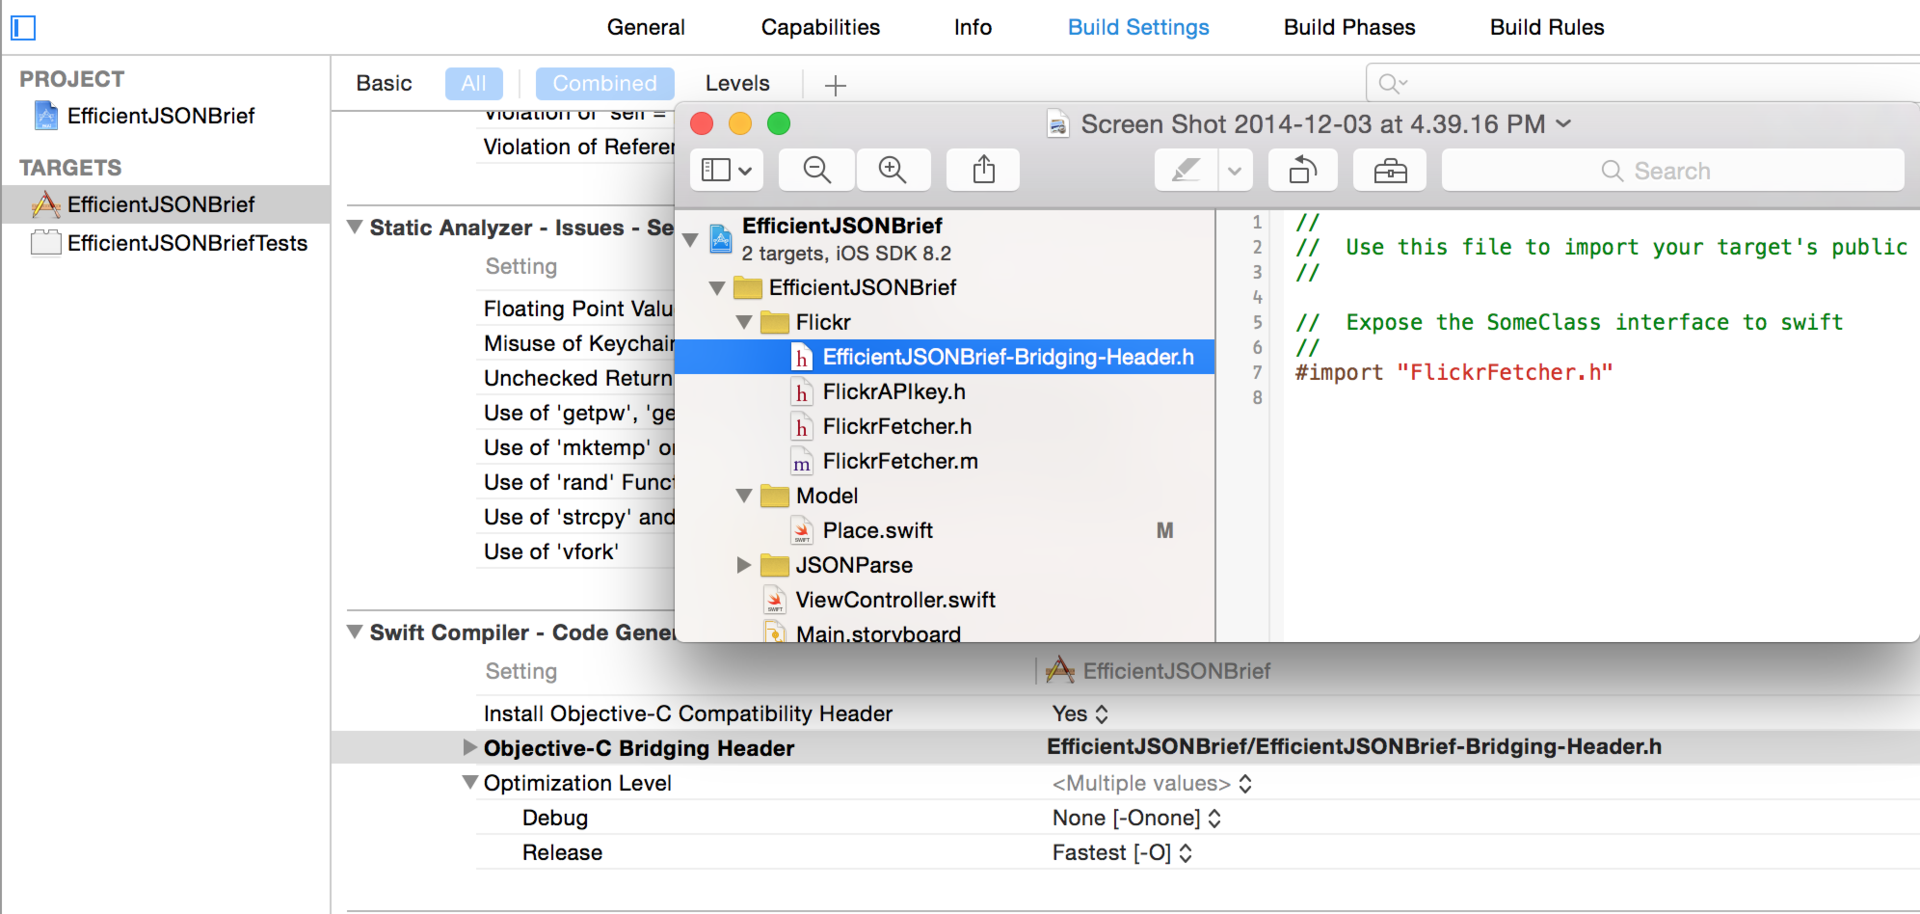Toggle the Xcode navigator sidebar icon
Screen dimensions: 1920x914
(23, 27)
